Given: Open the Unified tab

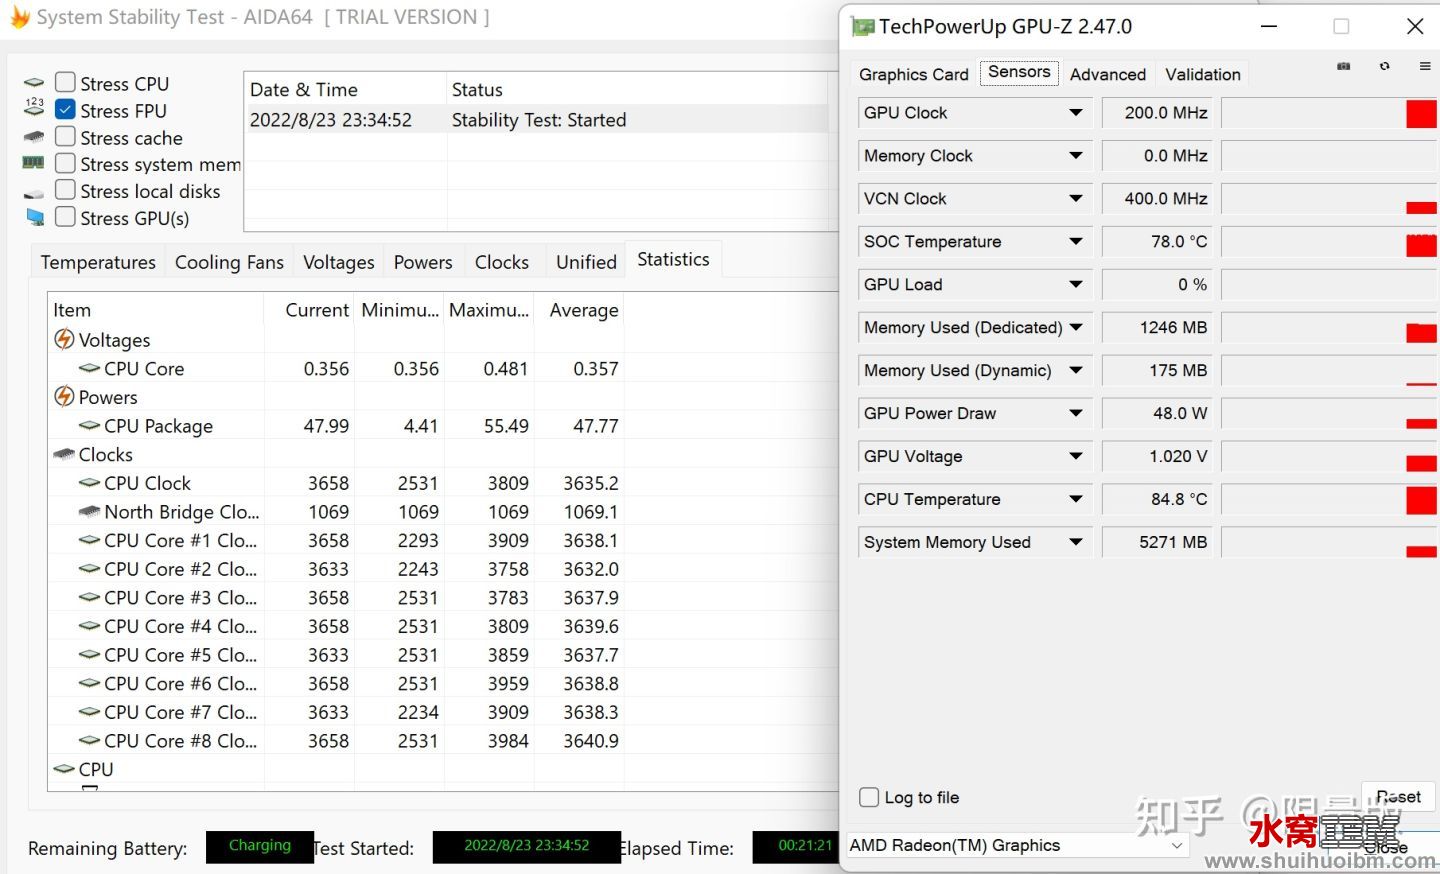Looking at the screenshot, I should click(586, 262).
